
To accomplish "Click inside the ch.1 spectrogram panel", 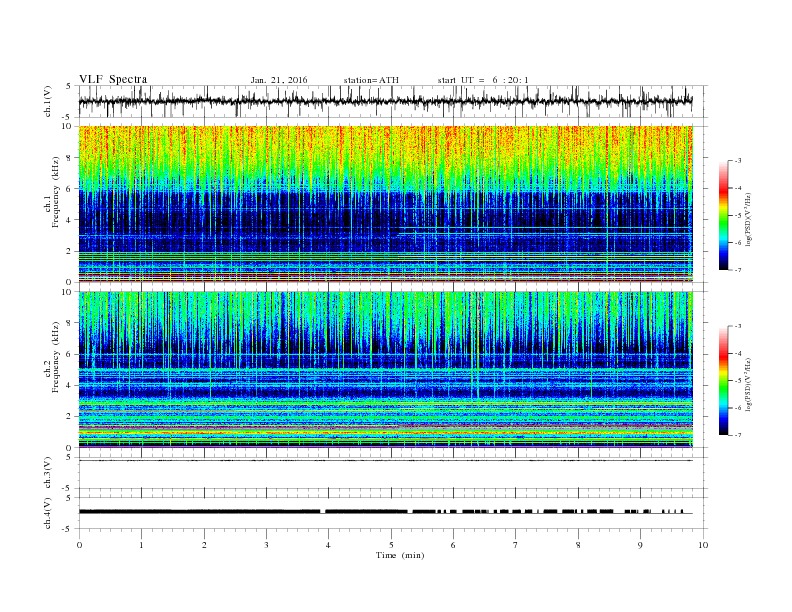I will 386,204.
